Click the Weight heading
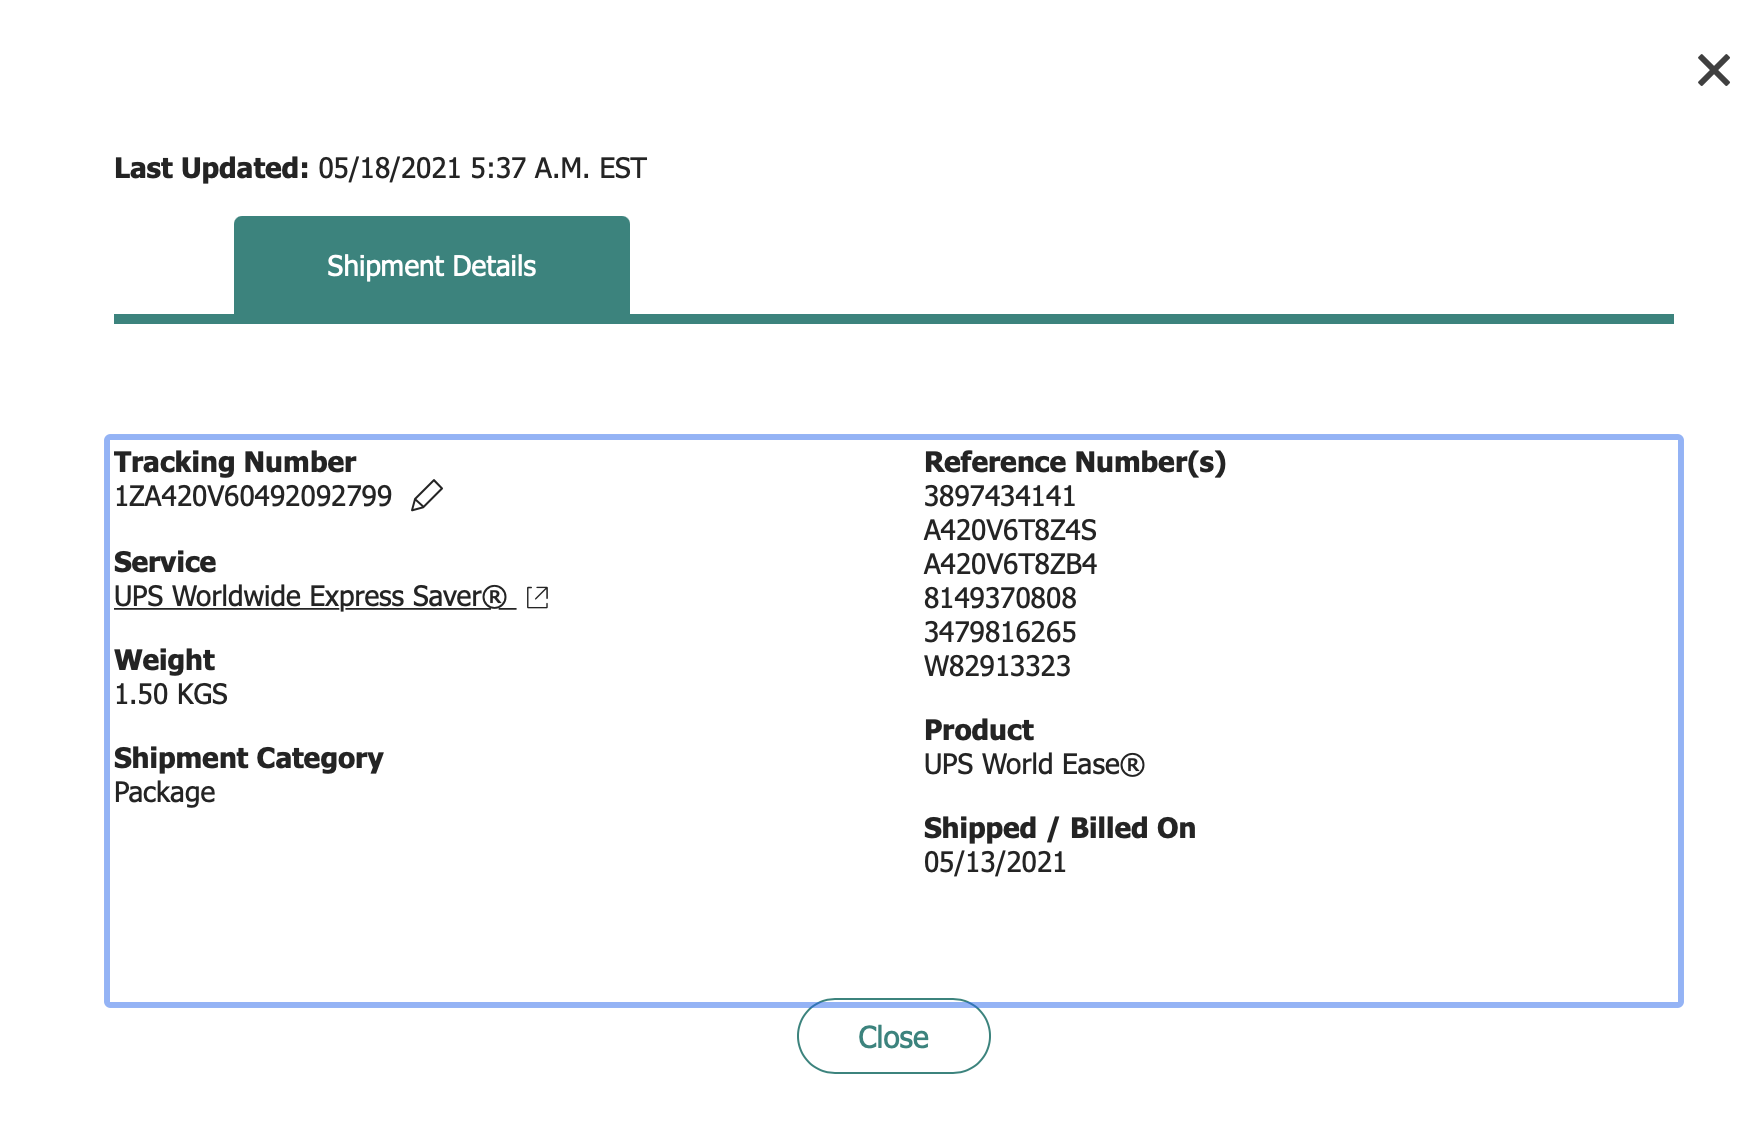1754x1128 pixels. pos(164,660)
